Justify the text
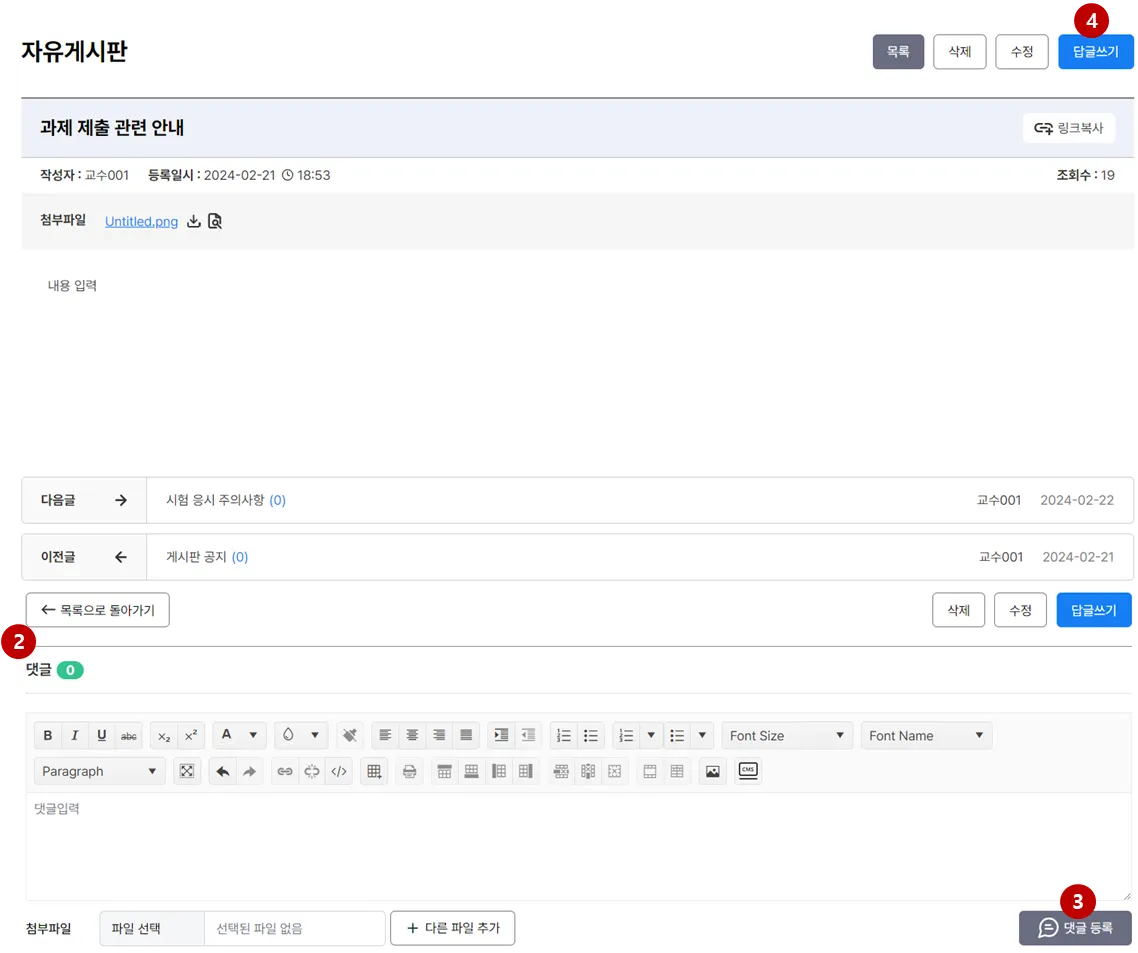Viewport: 1138px width, 953px height. [x=466, y=735]
